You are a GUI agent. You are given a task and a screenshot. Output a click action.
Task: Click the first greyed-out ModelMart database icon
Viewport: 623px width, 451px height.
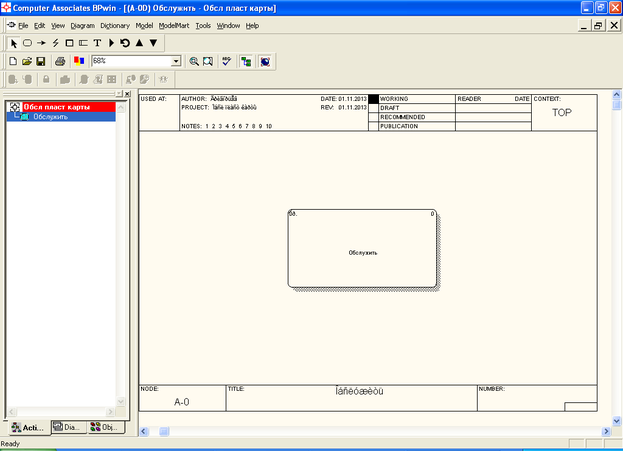click(x=13, y=79)
